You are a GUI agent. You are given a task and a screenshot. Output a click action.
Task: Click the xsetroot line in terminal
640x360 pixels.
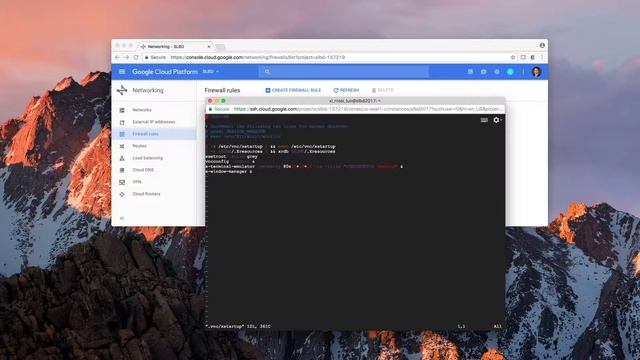[231, 156]
